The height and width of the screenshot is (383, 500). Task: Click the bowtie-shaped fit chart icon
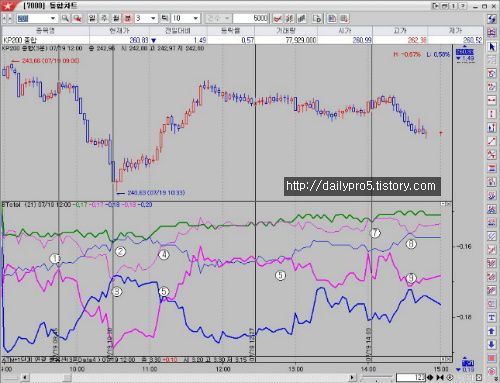[440, 378]
